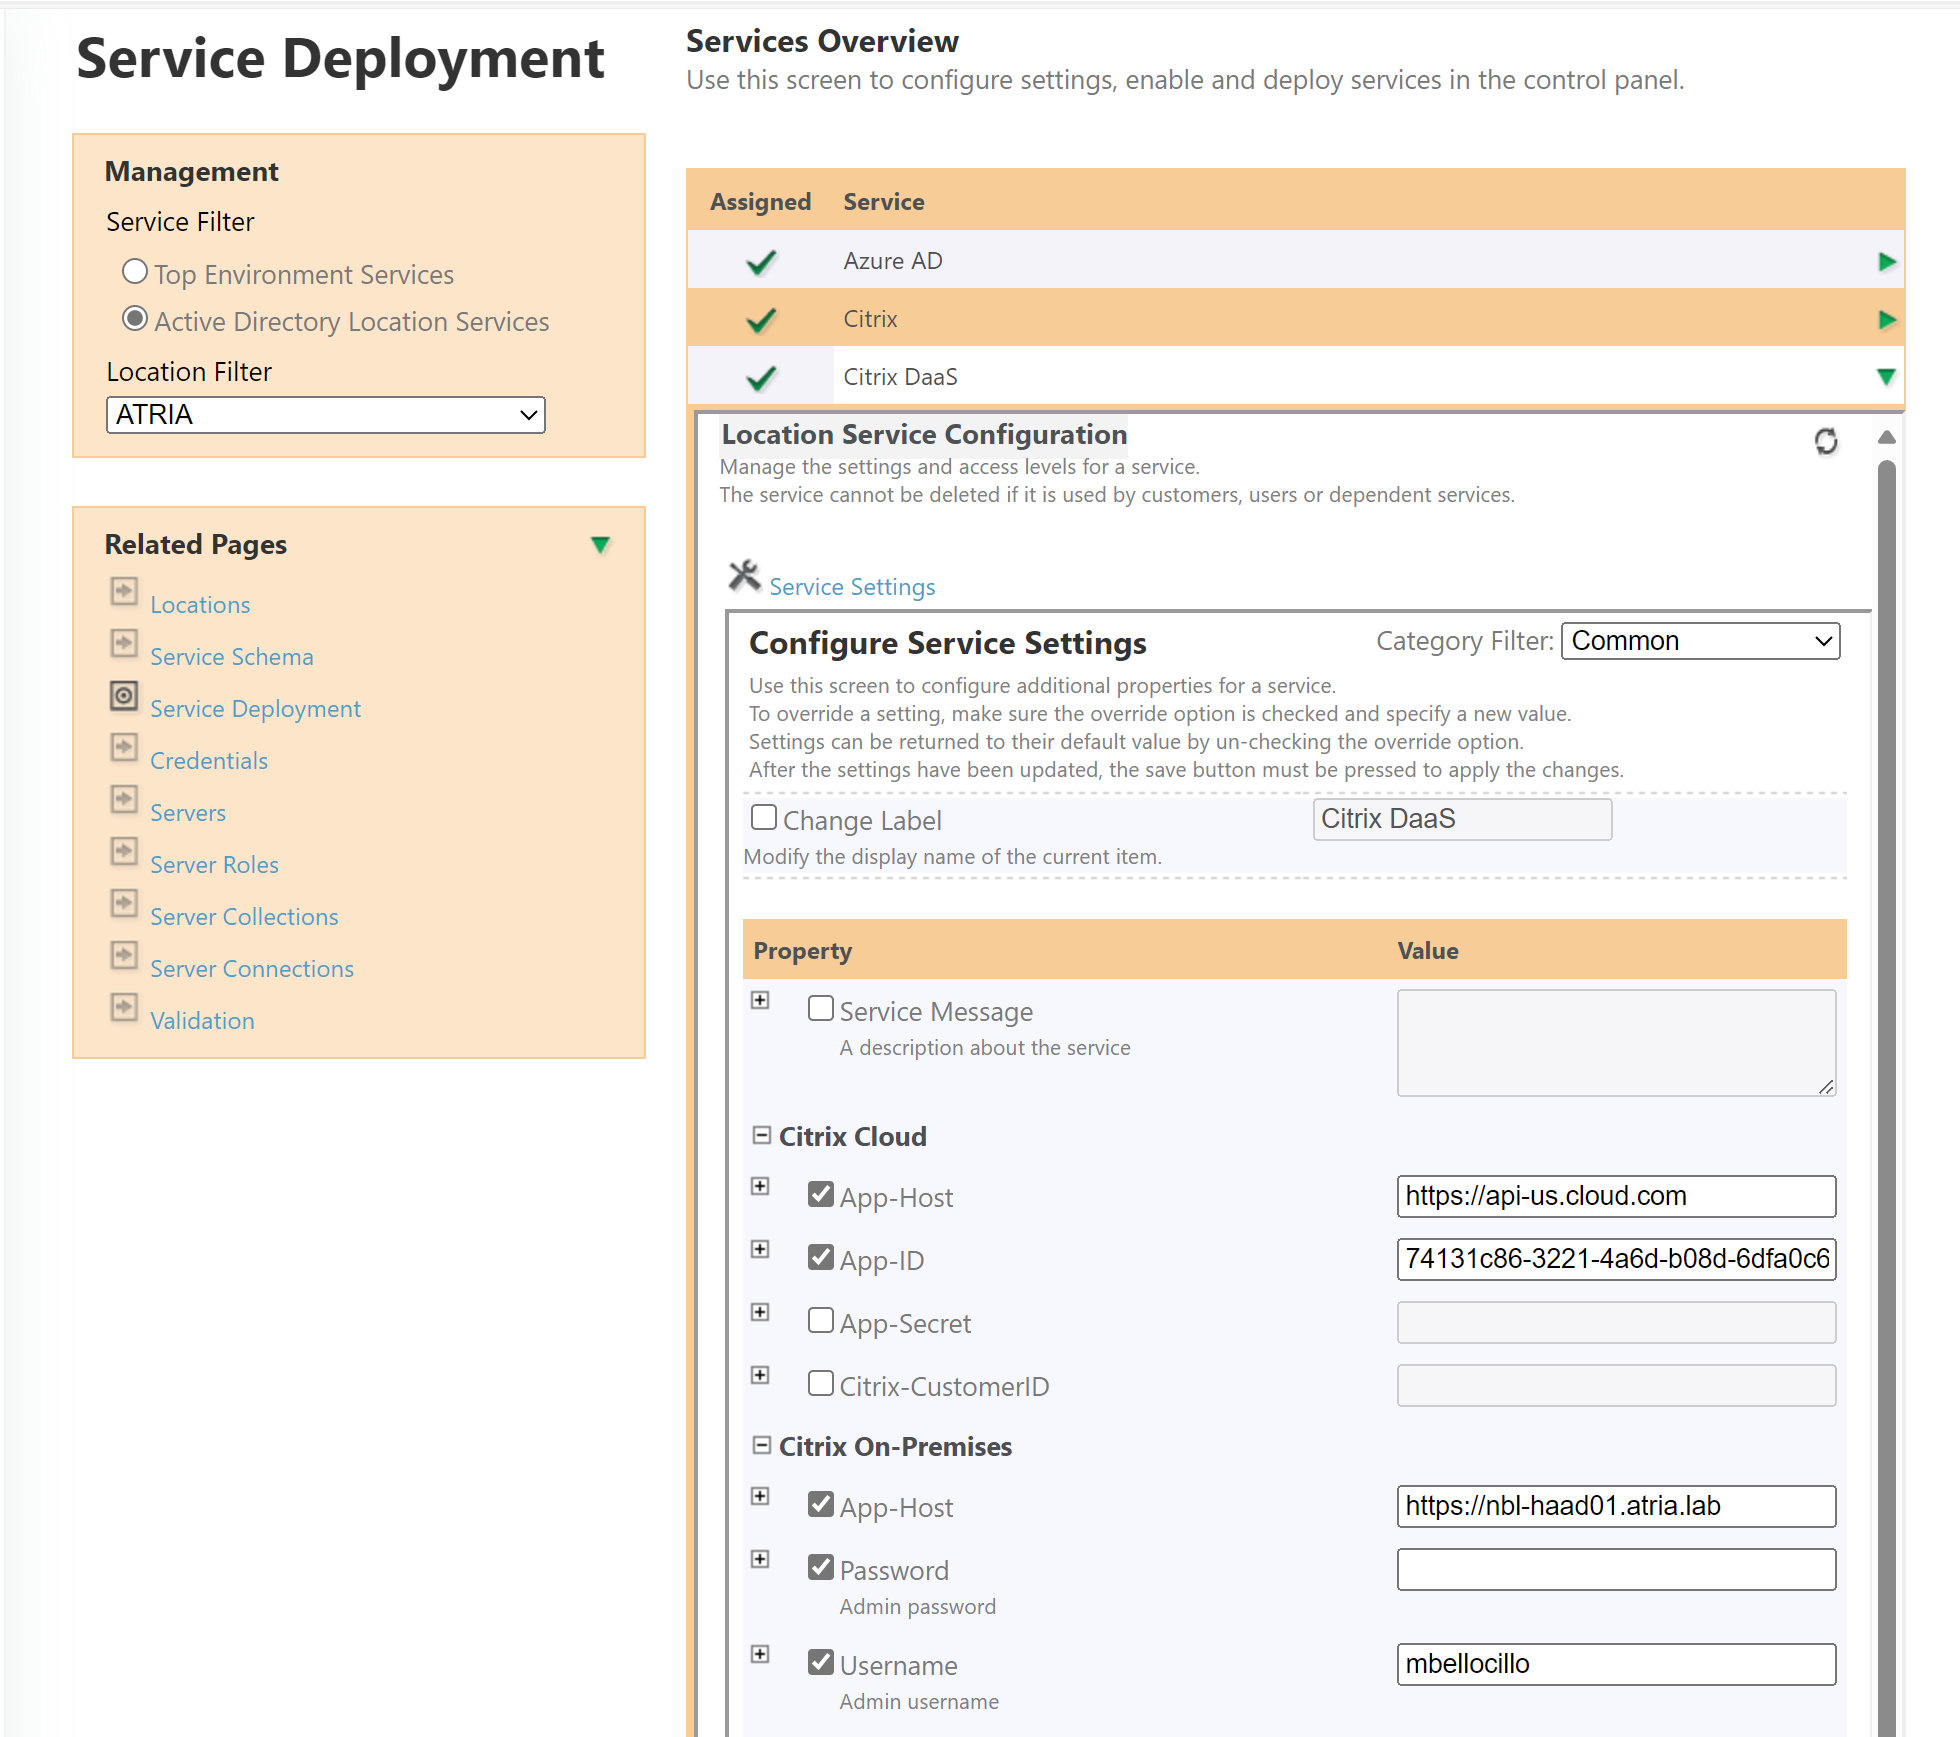This screenshot has height=1737, width=1960.
Task: Click the green checkmark for Citrix row
Action: click(761, 320)
